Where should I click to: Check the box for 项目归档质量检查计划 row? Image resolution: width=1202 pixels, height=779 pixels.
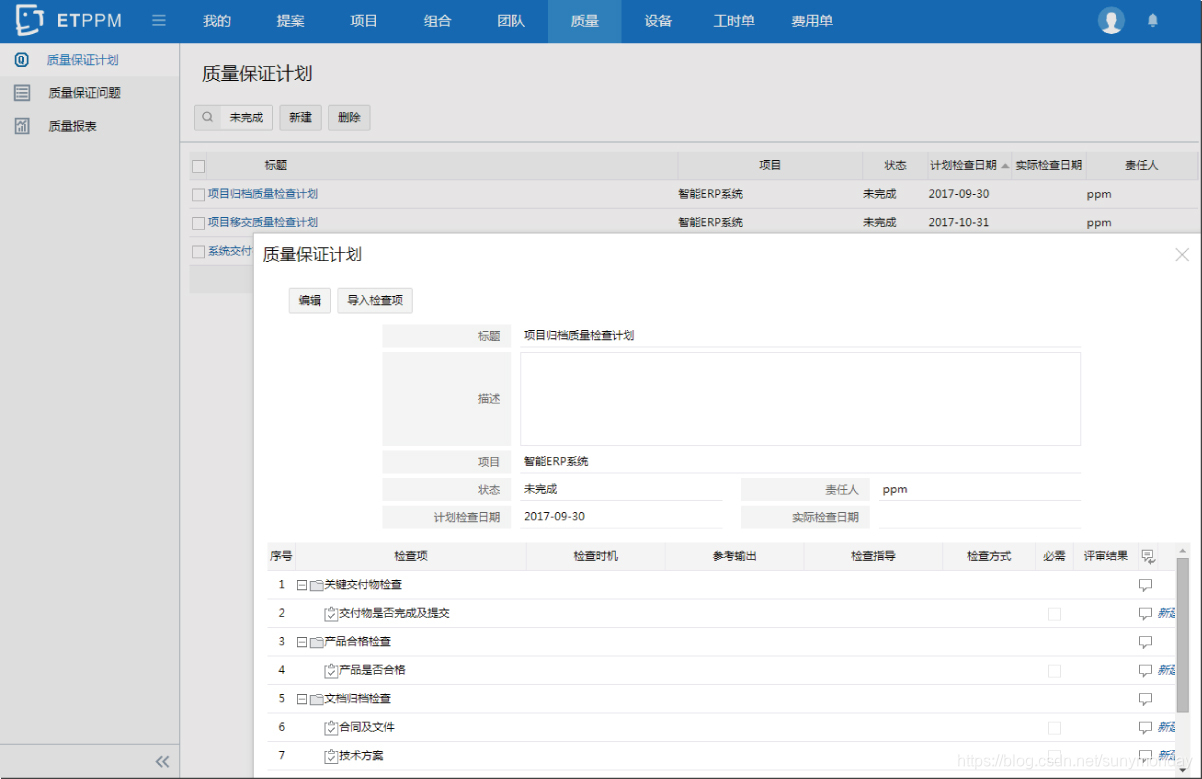click(x=198, y=194)
